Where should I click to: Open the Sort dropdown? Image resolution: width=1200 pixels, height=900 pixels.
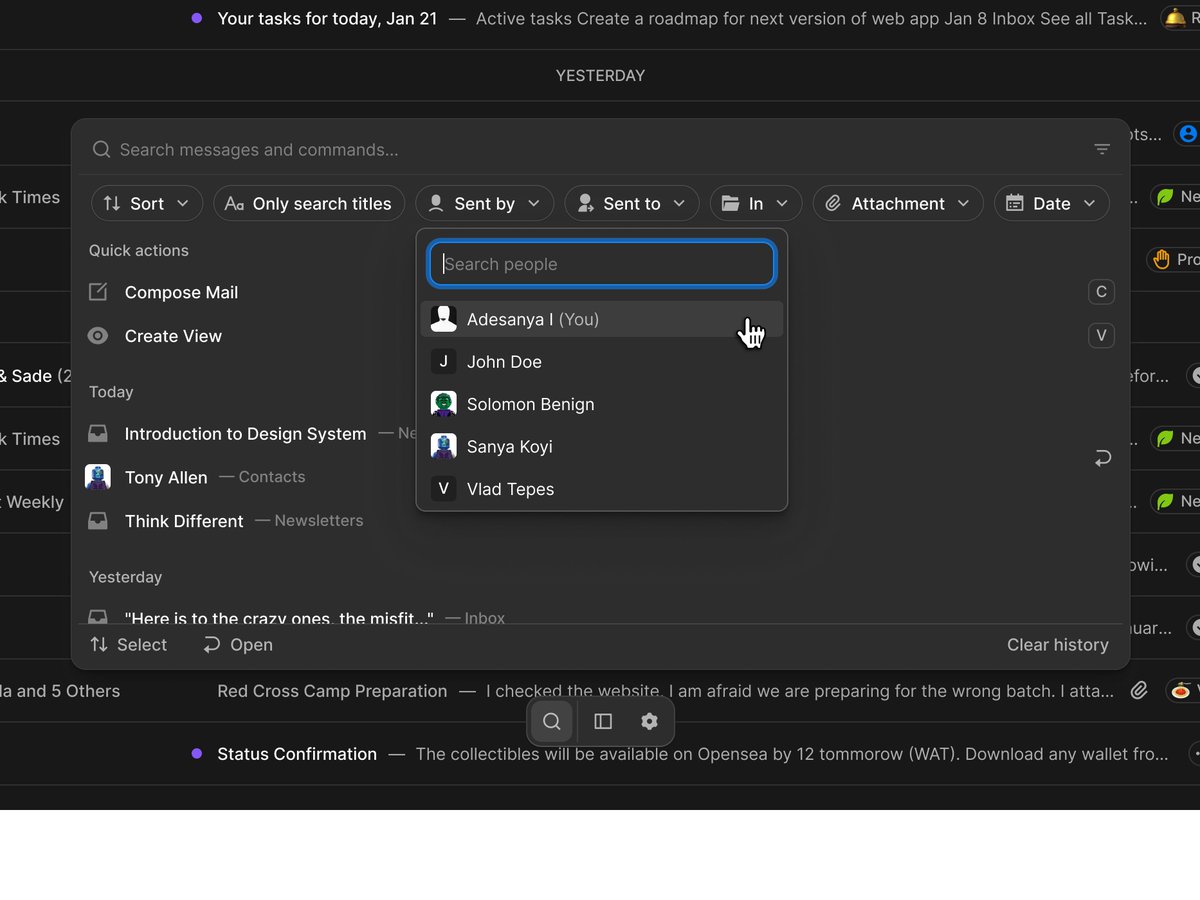147,204
